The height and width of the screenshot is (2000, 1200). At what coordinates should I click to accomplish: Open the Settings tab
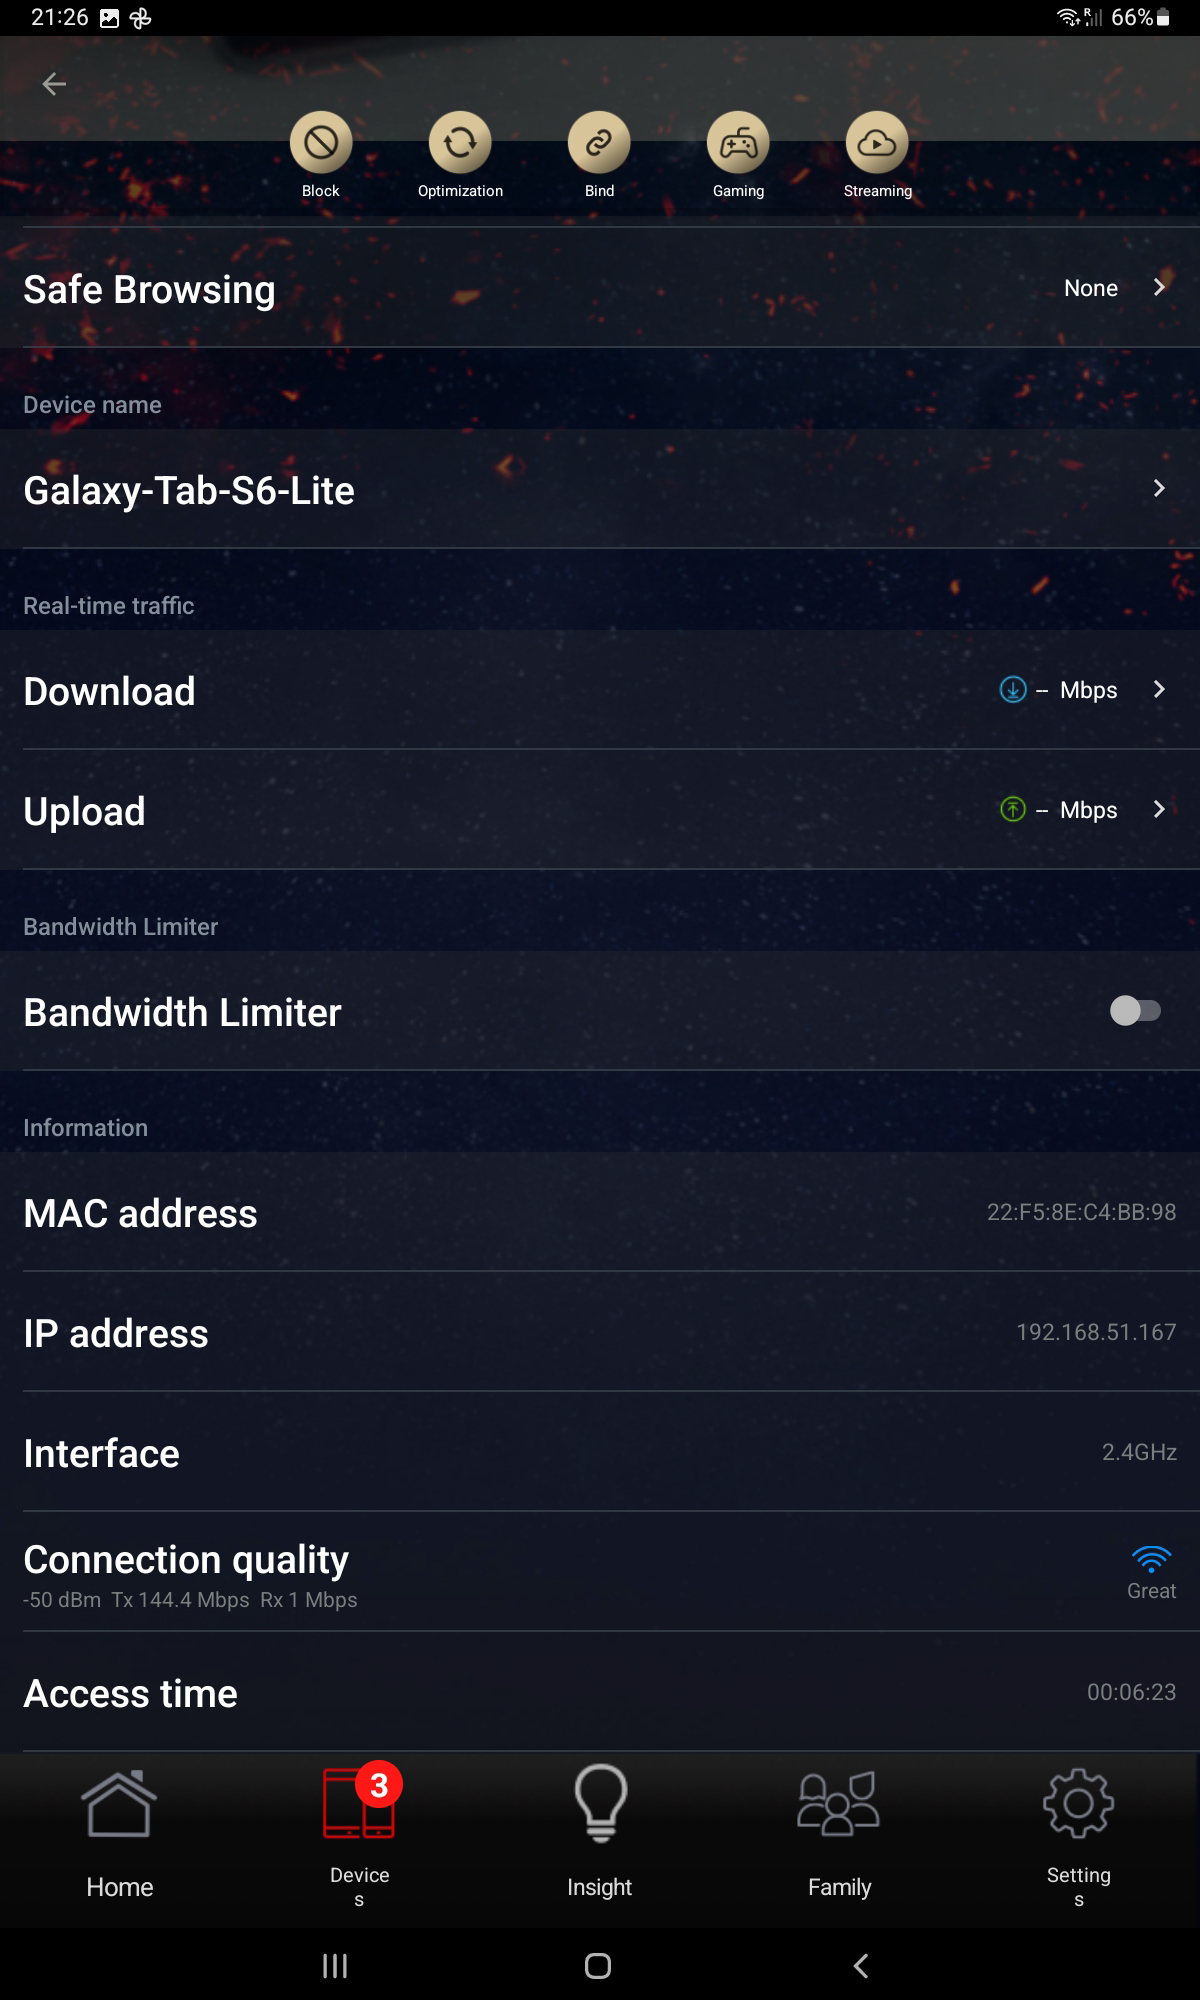coord(1078,1837)
